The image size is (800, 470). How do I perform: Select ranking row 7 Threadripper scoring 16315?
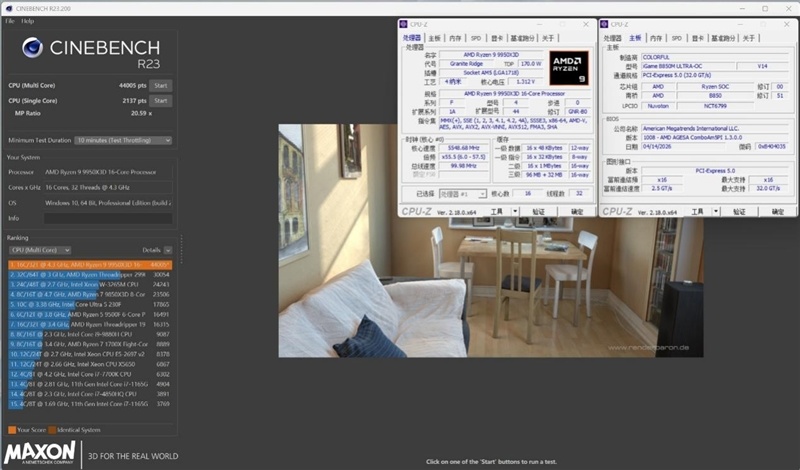click(x=90, y=325)
